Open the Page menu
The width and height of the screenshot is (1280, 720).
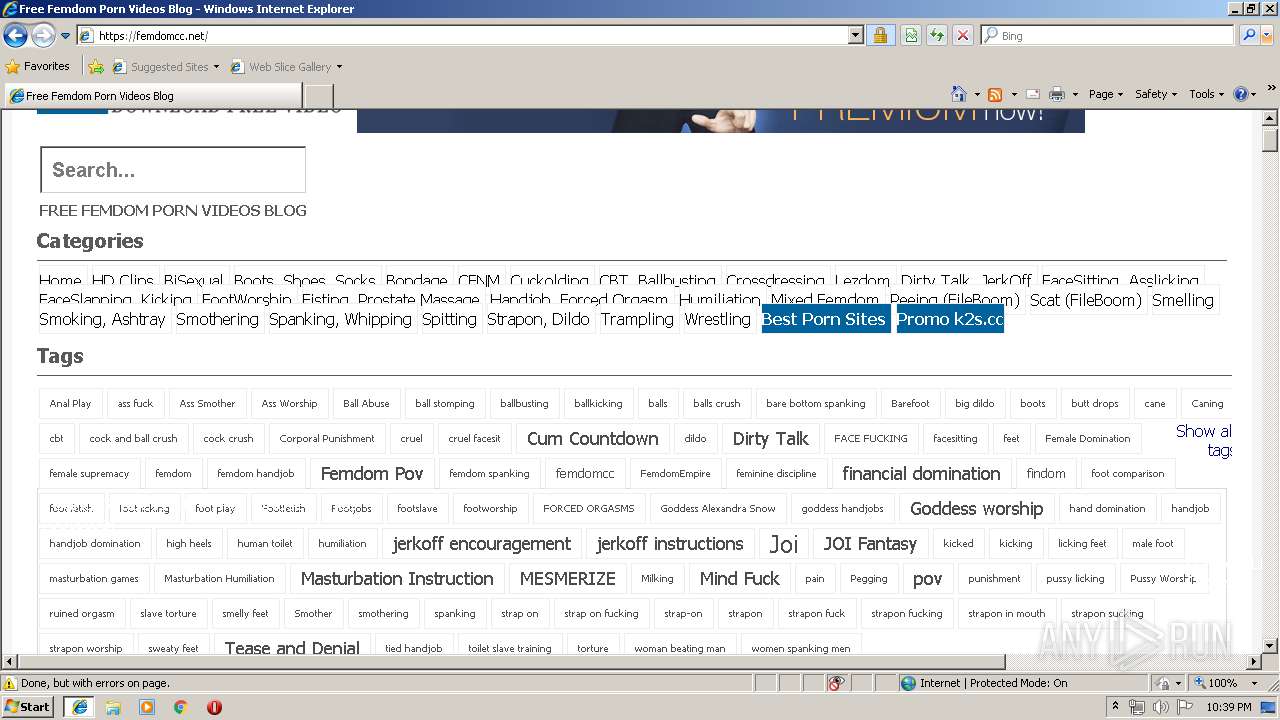pyautogui.click(x=1105, y=94)
